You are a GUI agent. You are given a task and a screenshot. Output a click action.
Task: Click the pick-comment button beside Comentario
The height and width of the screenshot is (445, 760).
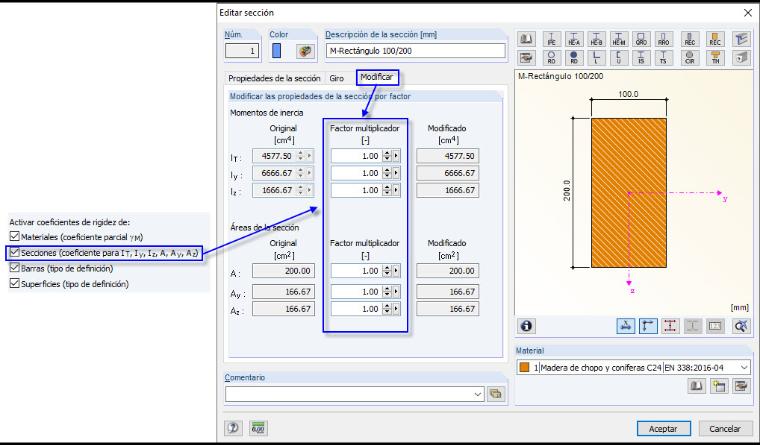coord(495,394)
